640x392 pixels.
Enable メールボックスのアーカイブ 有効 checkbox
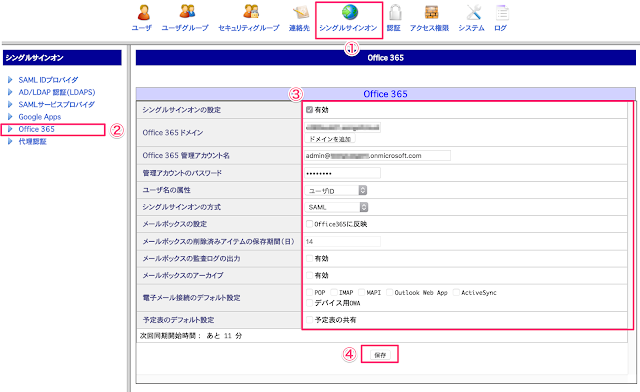pos(309,275)
